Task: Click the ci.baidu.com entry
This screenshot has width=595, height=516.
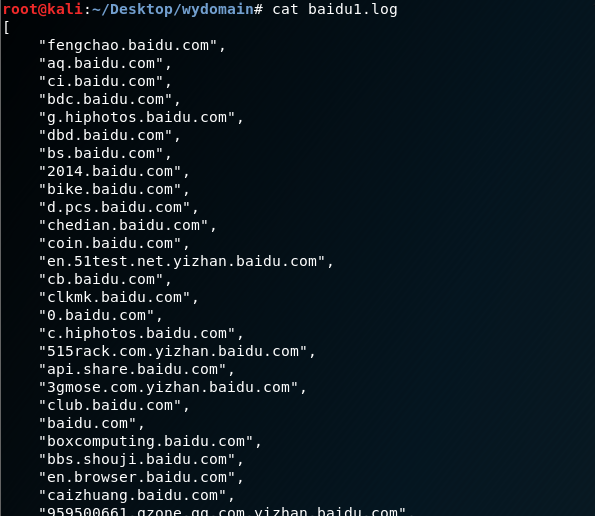Action: 105,82
